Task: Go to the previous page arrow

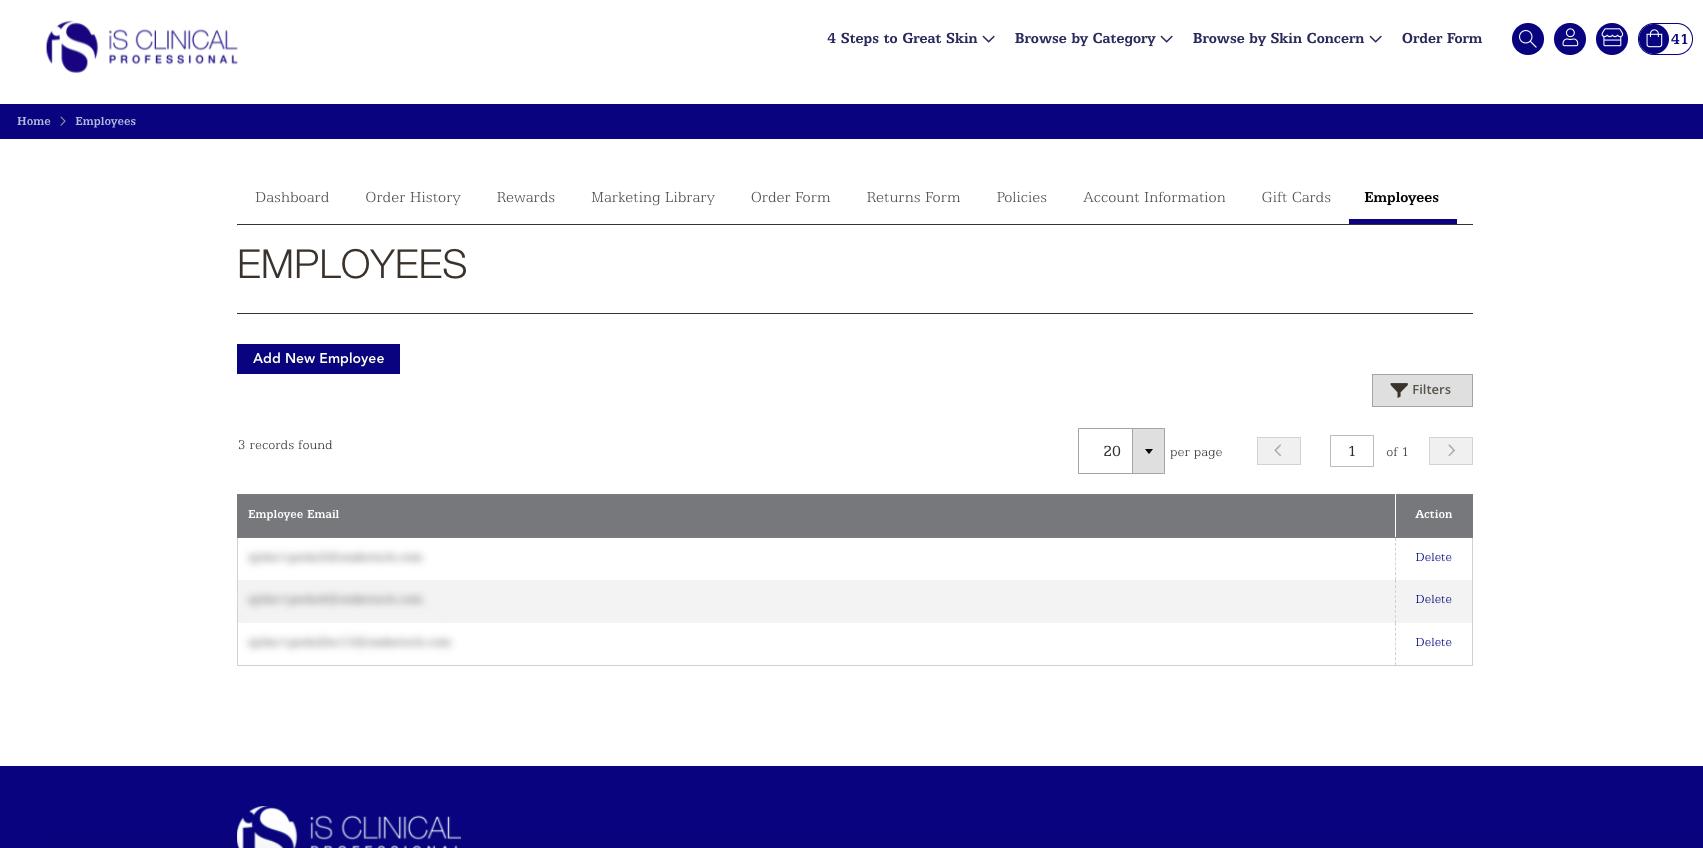Action: coord(1278,451)
